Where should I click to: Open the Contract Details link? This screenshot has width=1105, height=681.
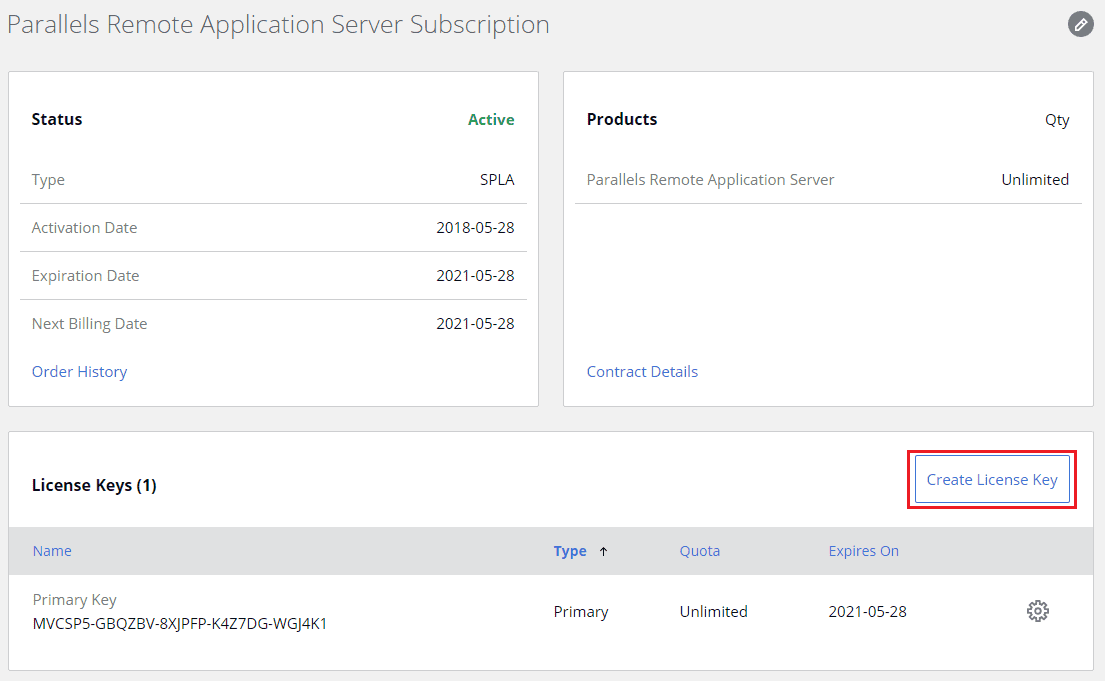pyautogui.click(x=642, y=372)
